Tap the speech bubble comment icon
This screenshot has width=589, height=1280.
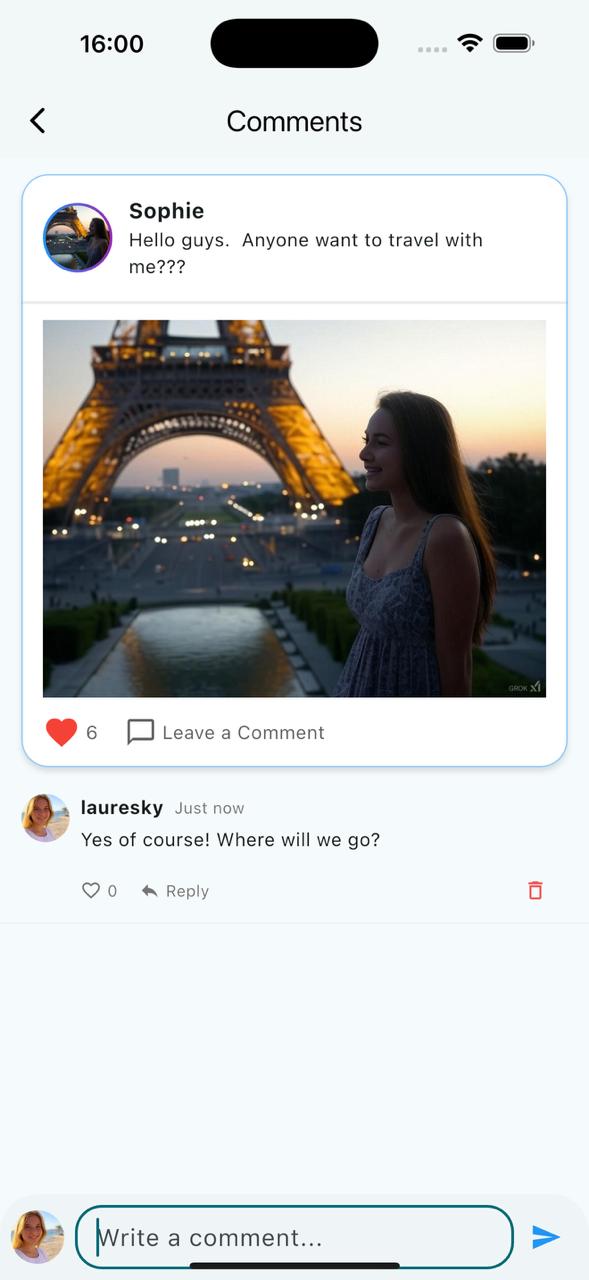(x=140, y=732)
